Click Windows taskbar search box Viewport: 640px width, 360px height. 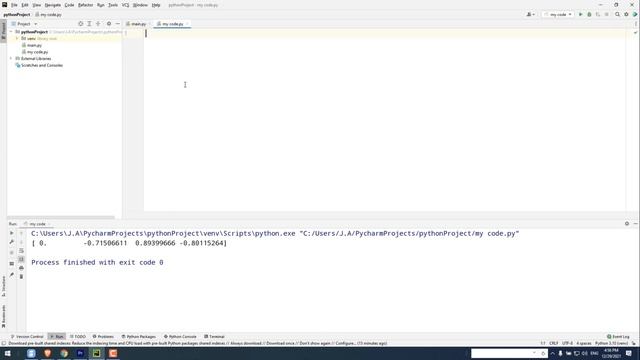509,353
